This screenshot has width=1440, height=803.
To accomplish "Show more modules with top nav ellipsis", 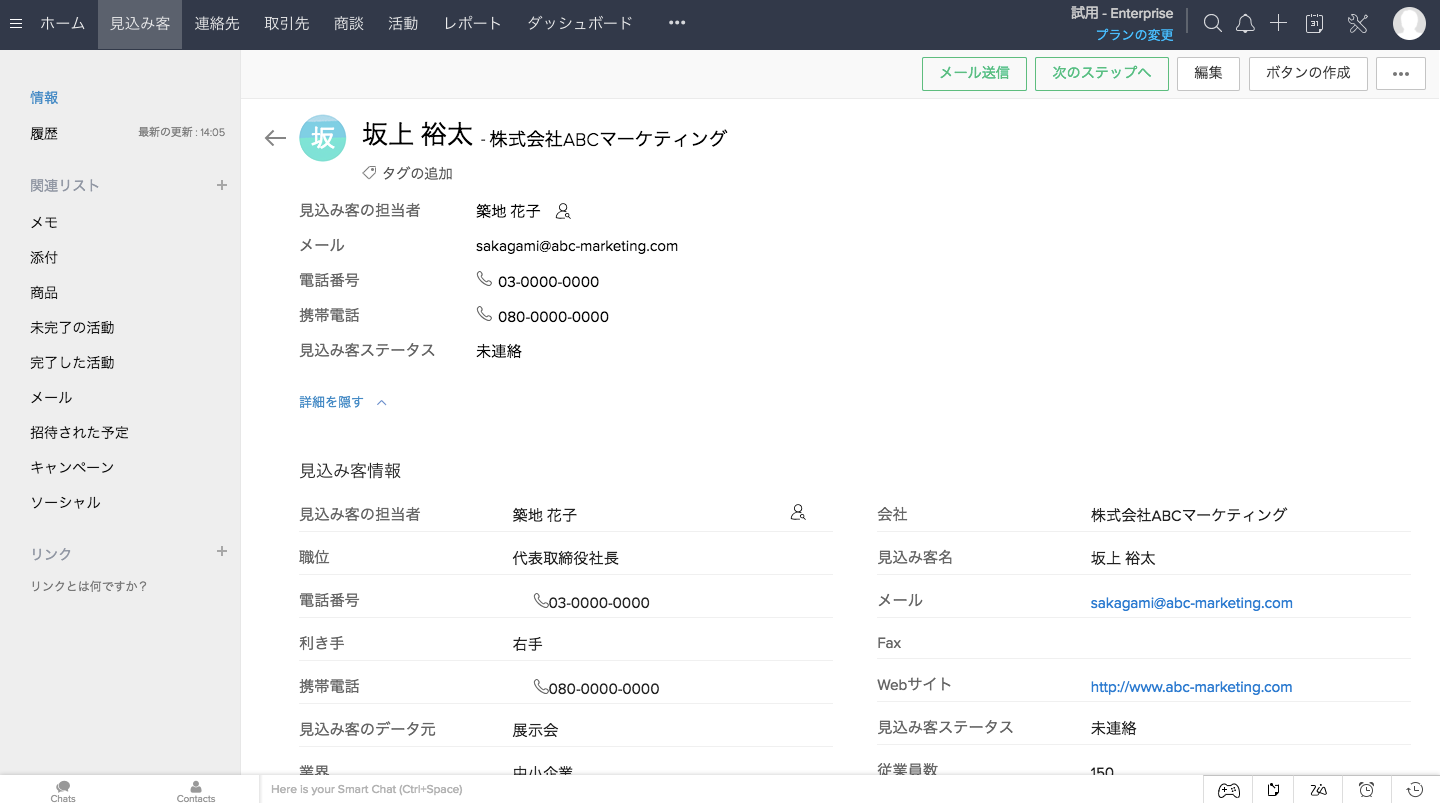I will coord(677,23).
